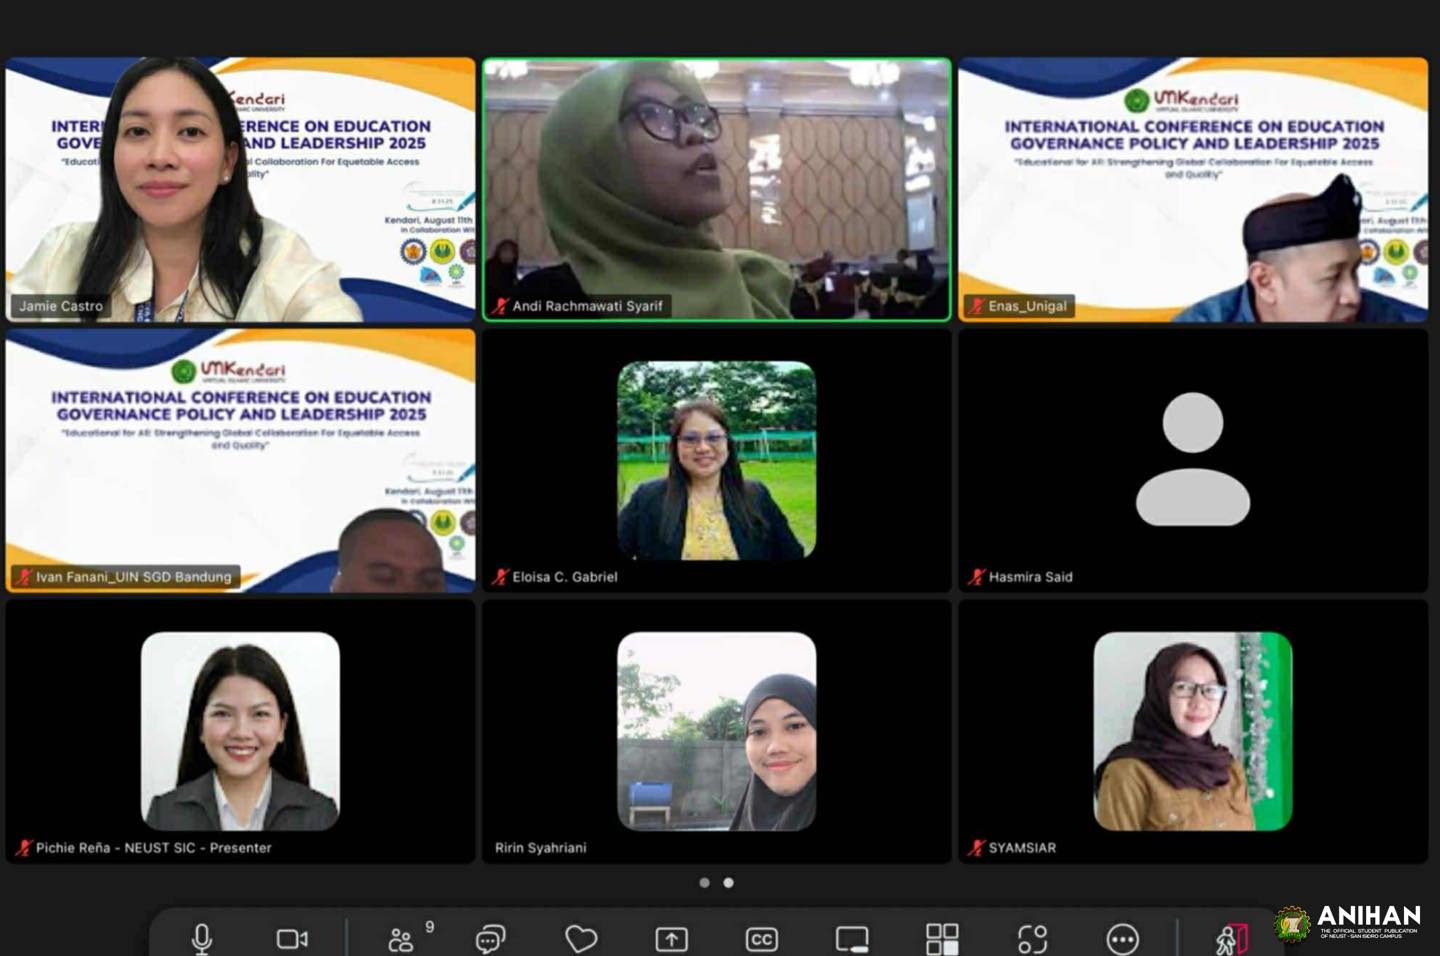This screenshot has height=956, width=1440.
Task: Click the Pichie Reña presenter name label
Action: coord(153,847)
